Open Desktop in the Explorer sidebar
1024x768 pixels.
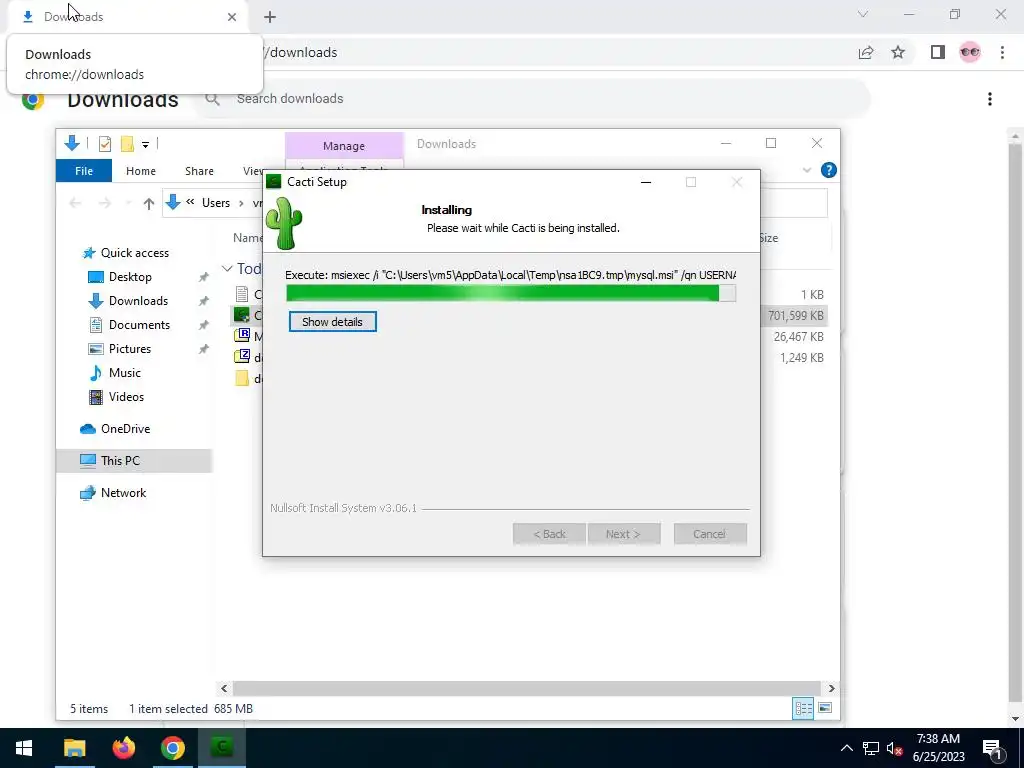130,277
